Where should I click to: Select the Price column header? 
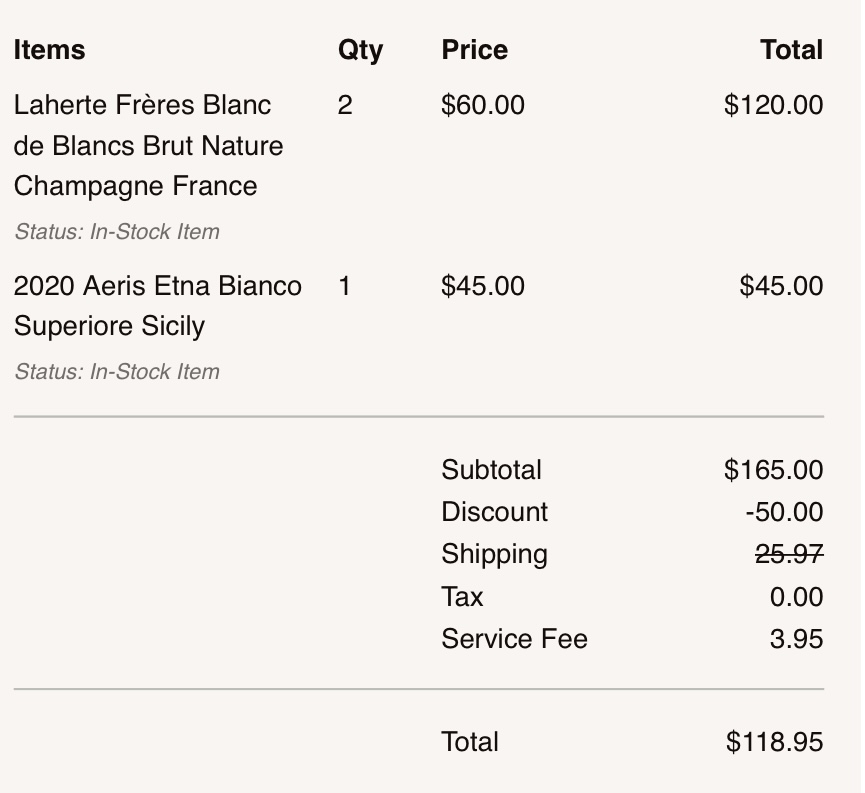475,50
